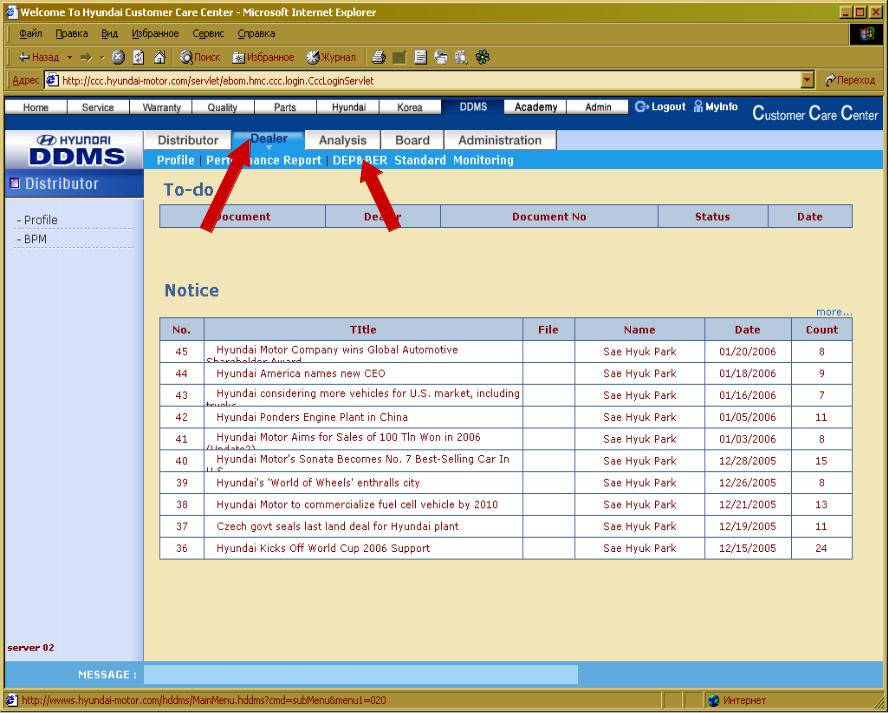Screen dimensions: 888x713
Task: Click the MESSAGE text field
Action: [x=361, y=674]
